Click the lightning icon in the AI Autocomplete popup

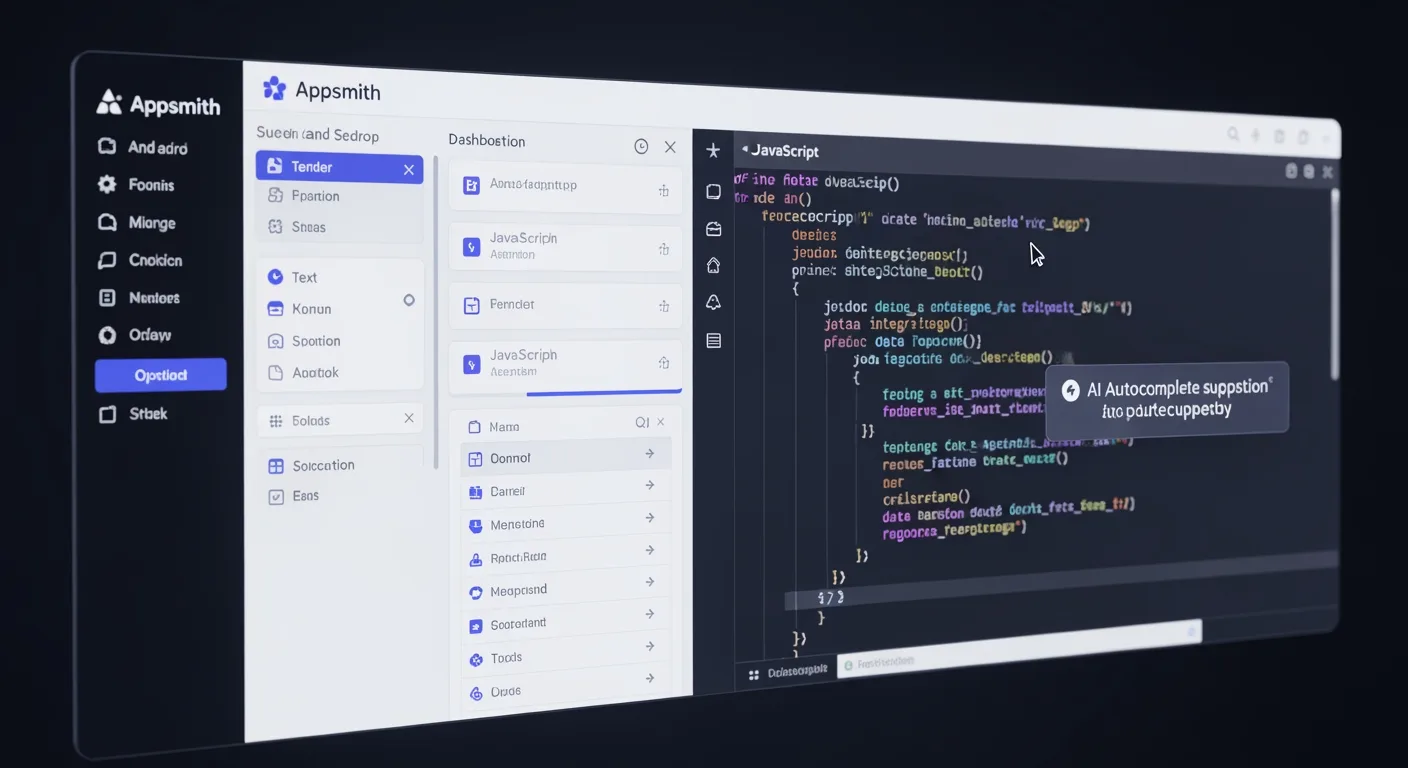[1071, 390]
